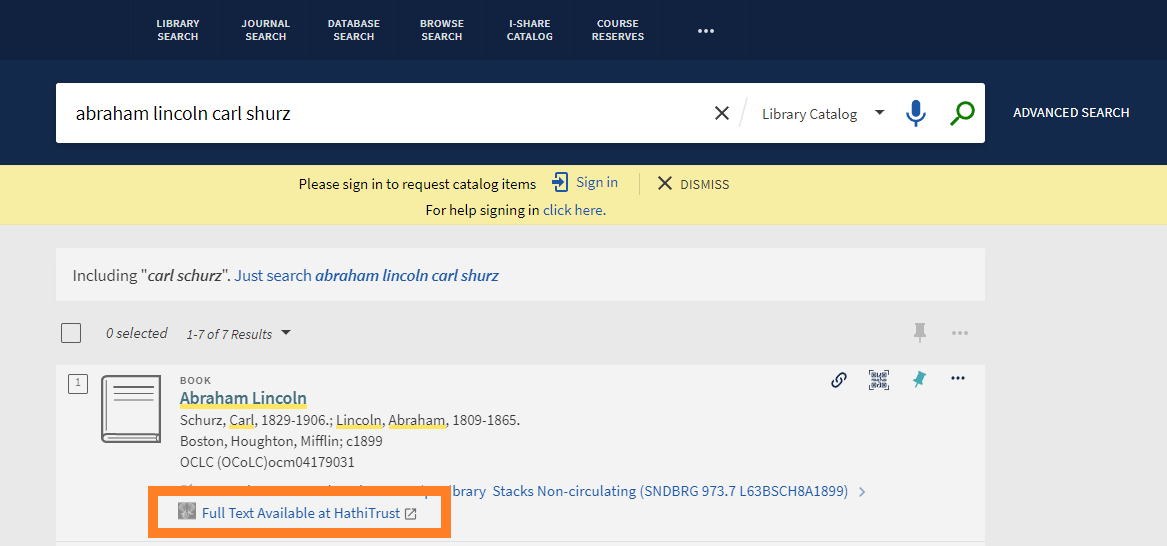This screenshot has width=1167, height=546.
Task: Open the QR code icon for result 1
Action: point(878,379)
